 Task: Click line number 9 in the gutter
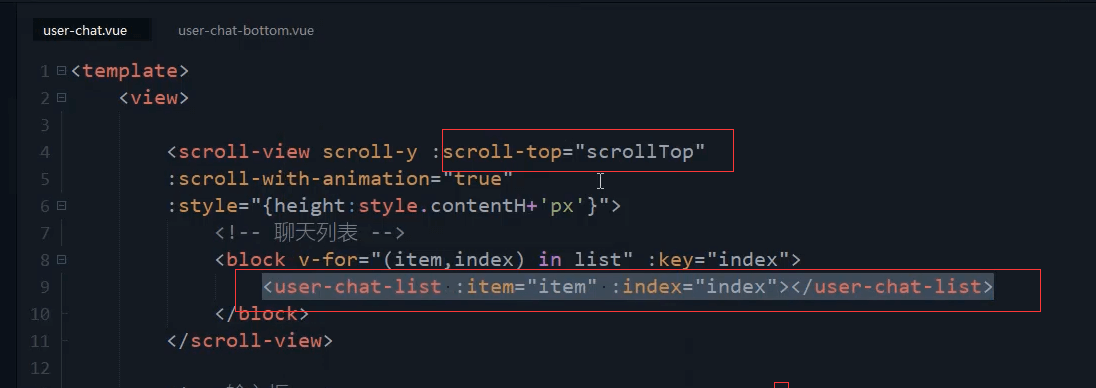(x=45, y=287)
